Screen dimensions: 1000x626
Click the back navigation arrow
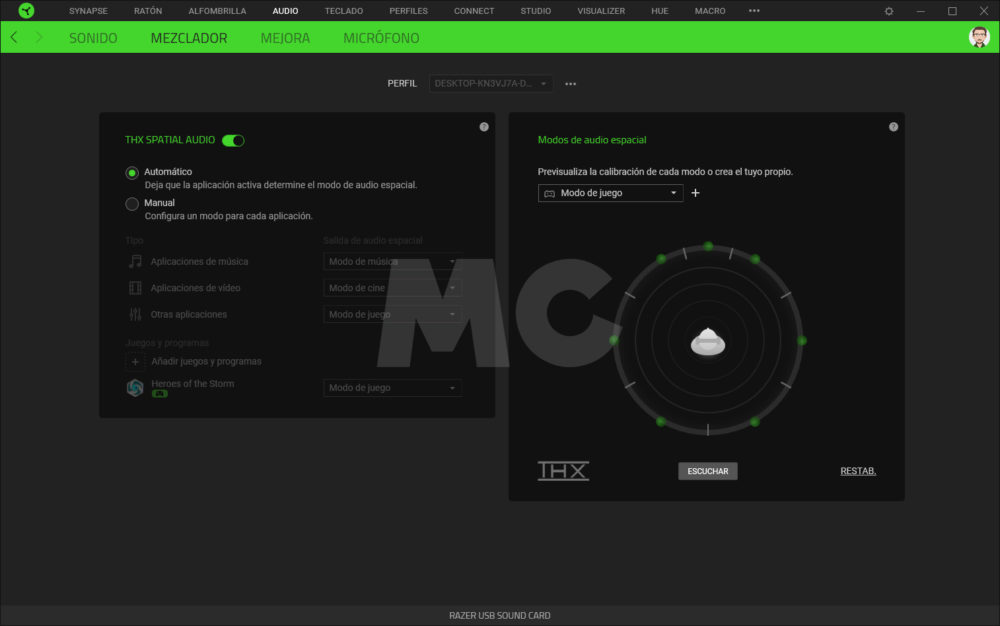click(13, 38)
